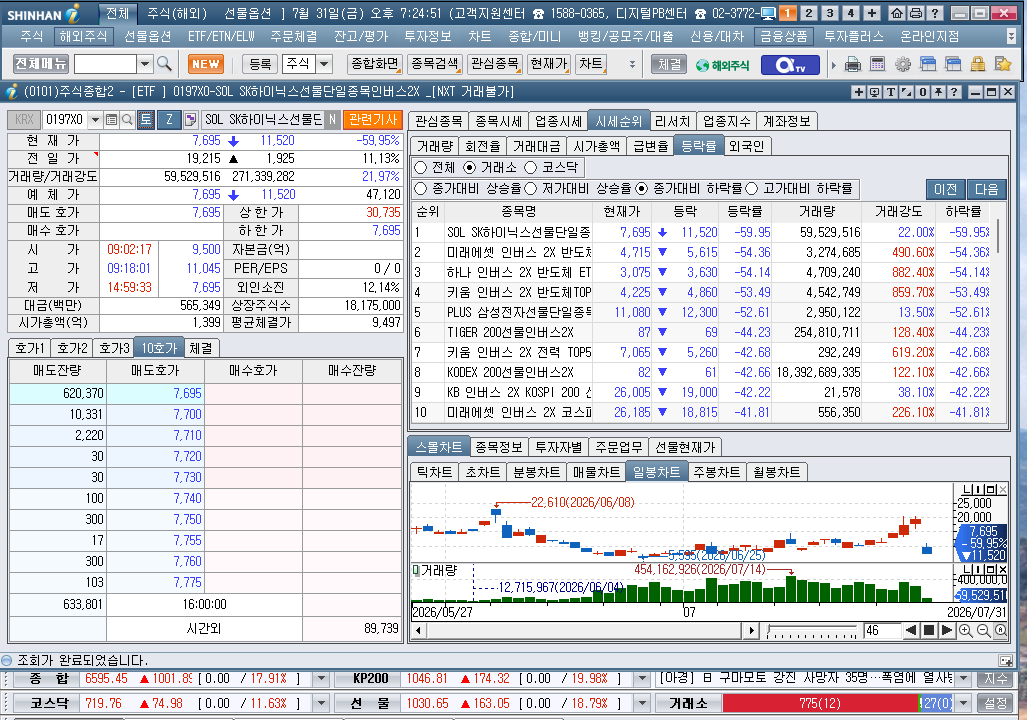Click the 관련기사 button
This screenshot has width=1027, height=720.
click(x=372, y=119)
